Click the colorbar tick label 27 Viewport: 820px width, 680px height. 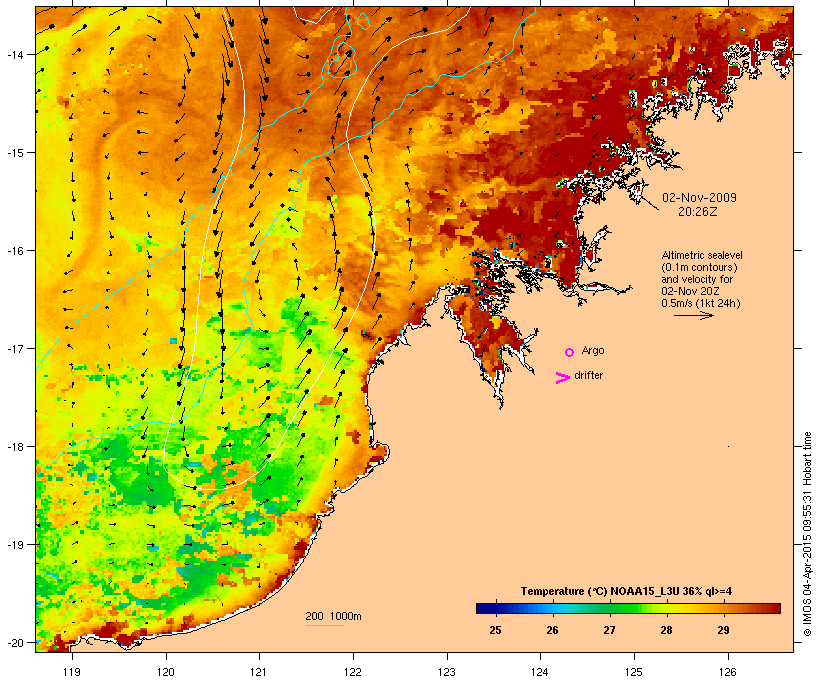[609, 630]
